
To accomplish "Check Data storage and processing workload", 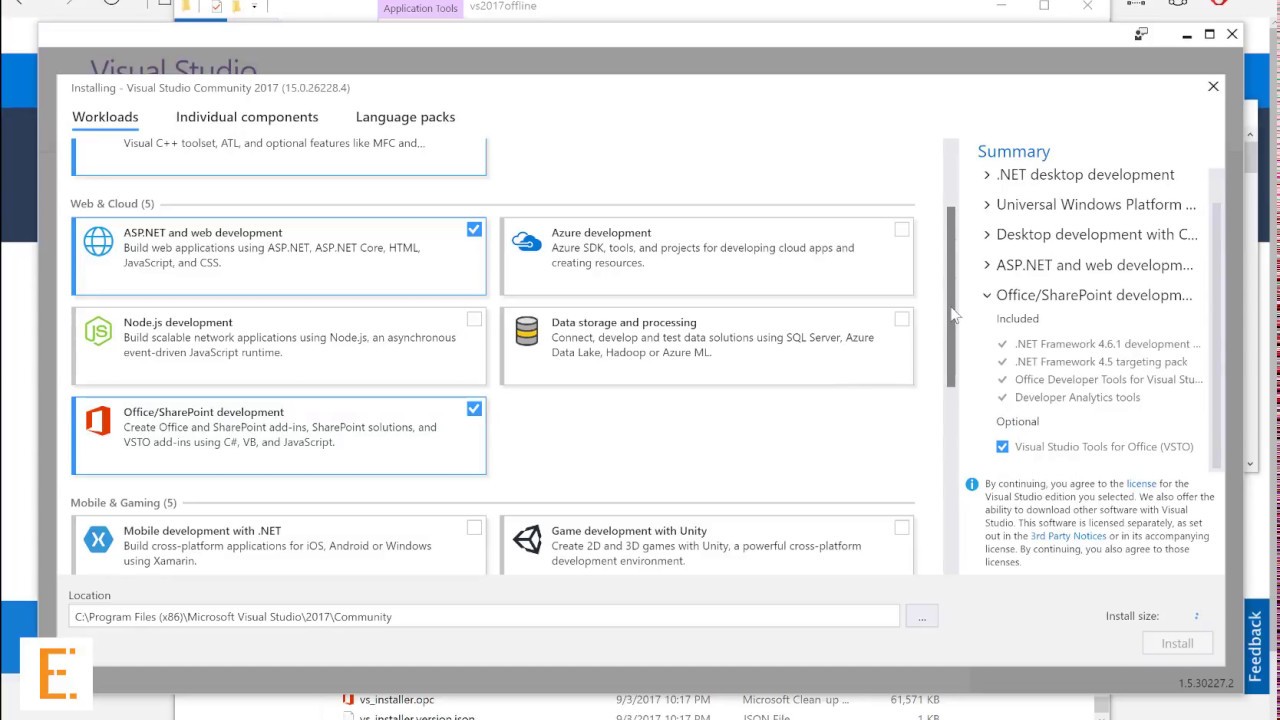I will click(902, 319).
